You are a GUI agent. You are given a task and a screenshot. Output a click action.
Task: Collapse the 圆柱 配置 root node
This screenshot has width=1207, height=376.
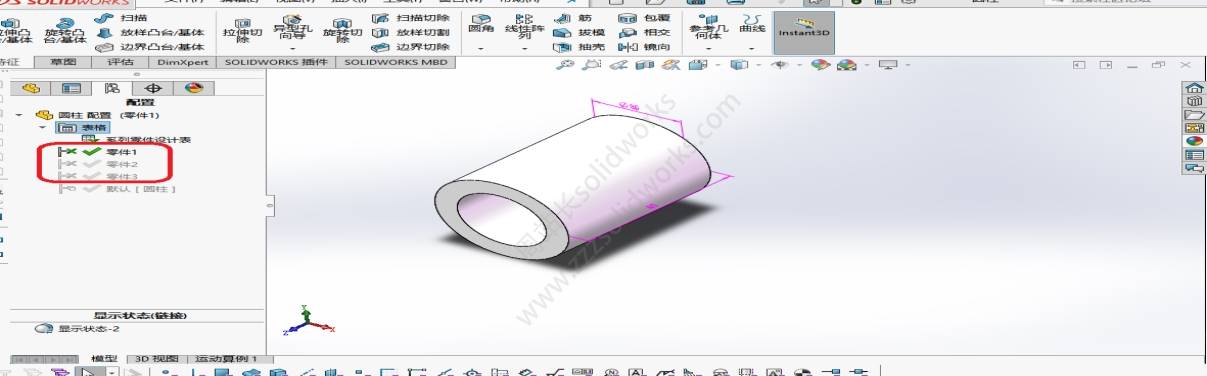pos(20,115)
